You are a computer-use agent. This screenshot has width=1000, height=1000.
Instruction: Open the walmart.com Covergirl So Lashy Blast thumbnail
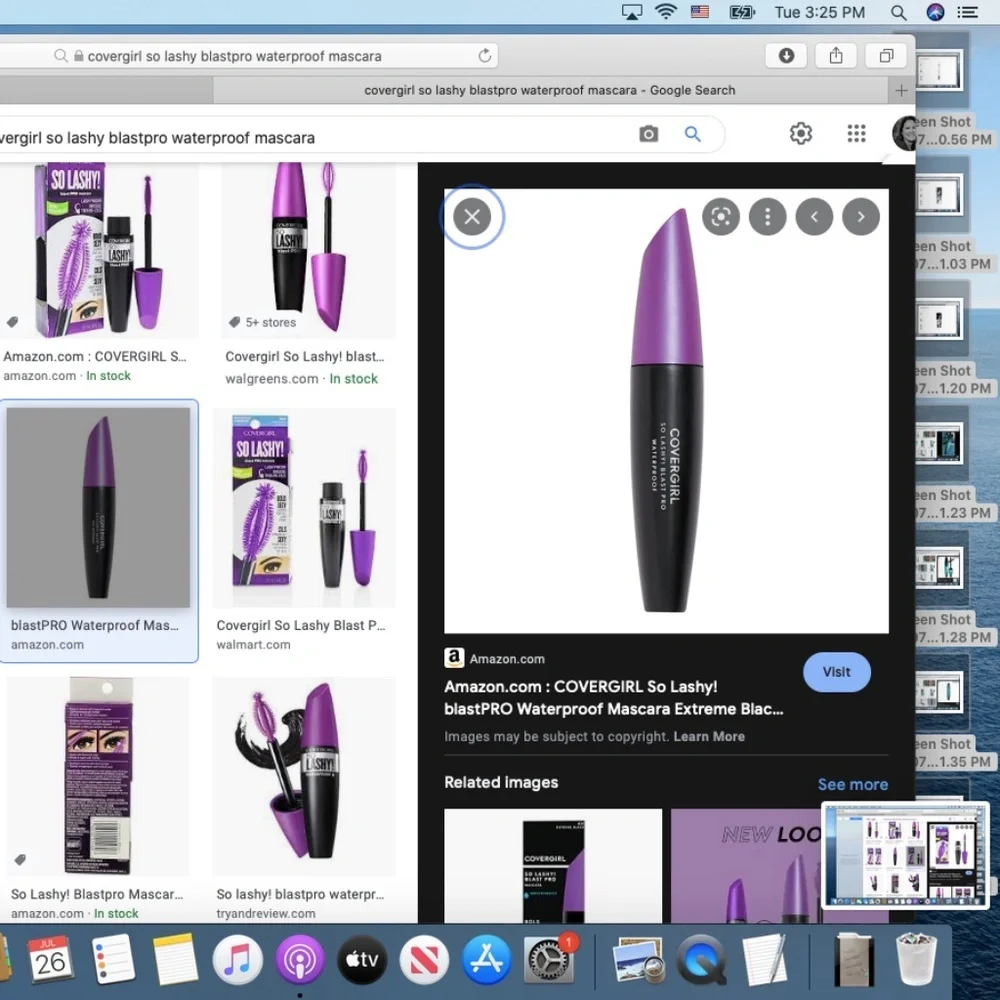coord(304,508)
